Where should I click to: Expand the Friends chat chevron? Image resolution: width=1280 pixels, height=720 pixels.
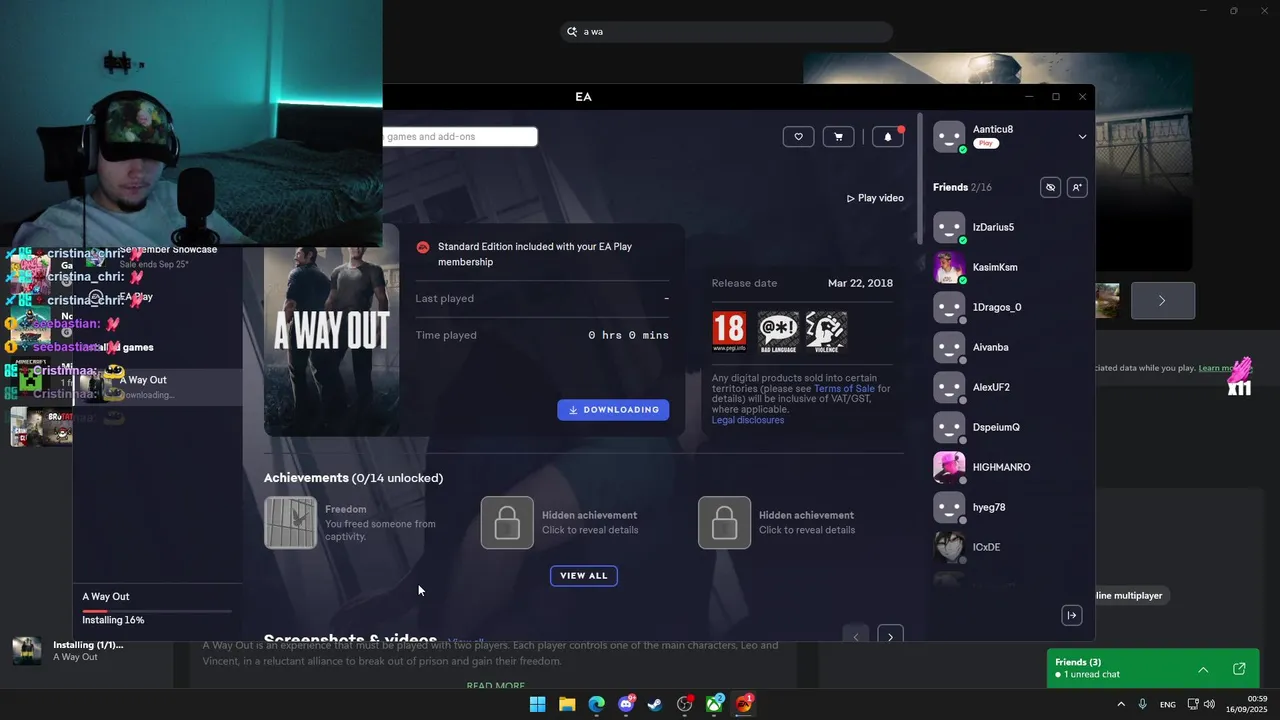[1203, 669]
